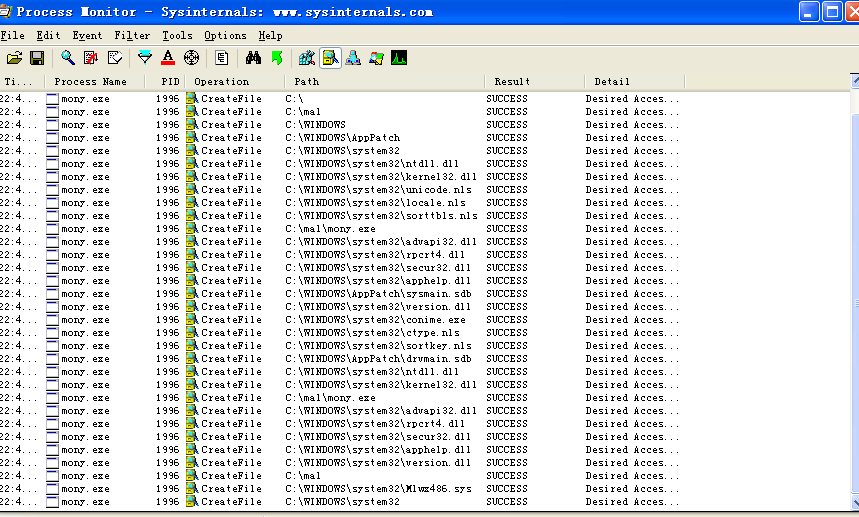Maximize the Process Monitor window

click(x=832, y=12)
